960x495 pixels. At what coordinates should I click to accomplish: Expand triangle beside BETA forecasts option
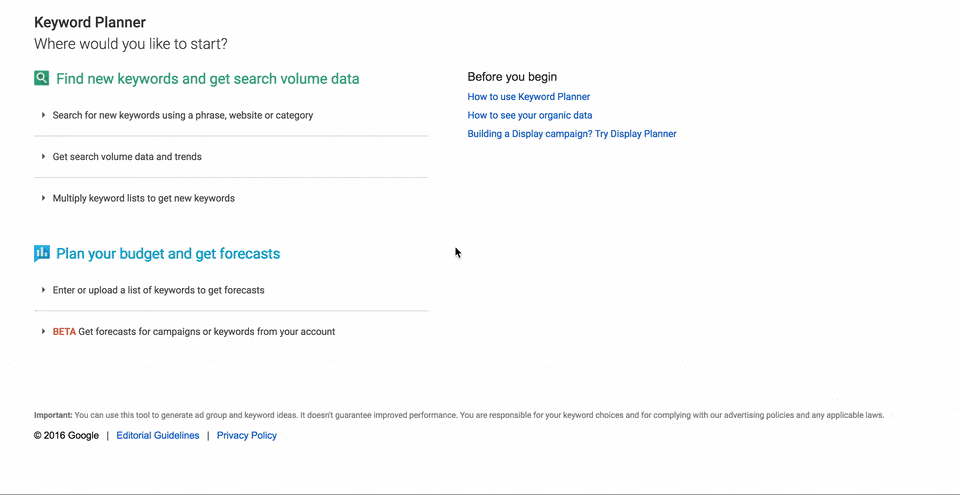tap(43, 331)
